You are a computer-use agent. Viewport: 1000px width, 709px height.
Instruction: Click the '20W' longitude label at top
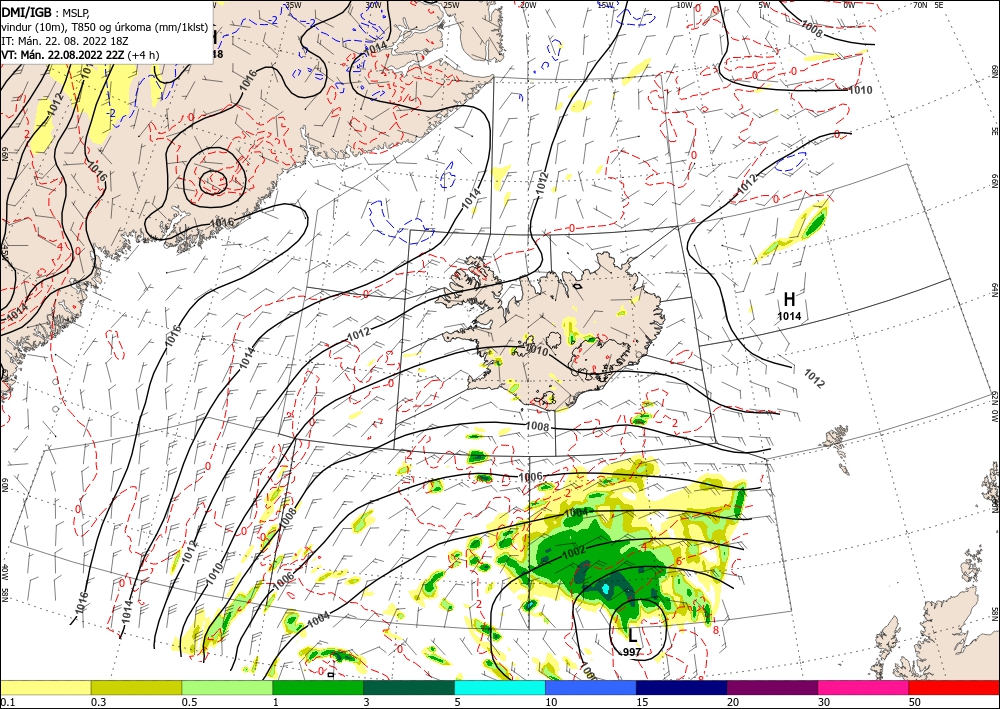click(x=527, y=5)
